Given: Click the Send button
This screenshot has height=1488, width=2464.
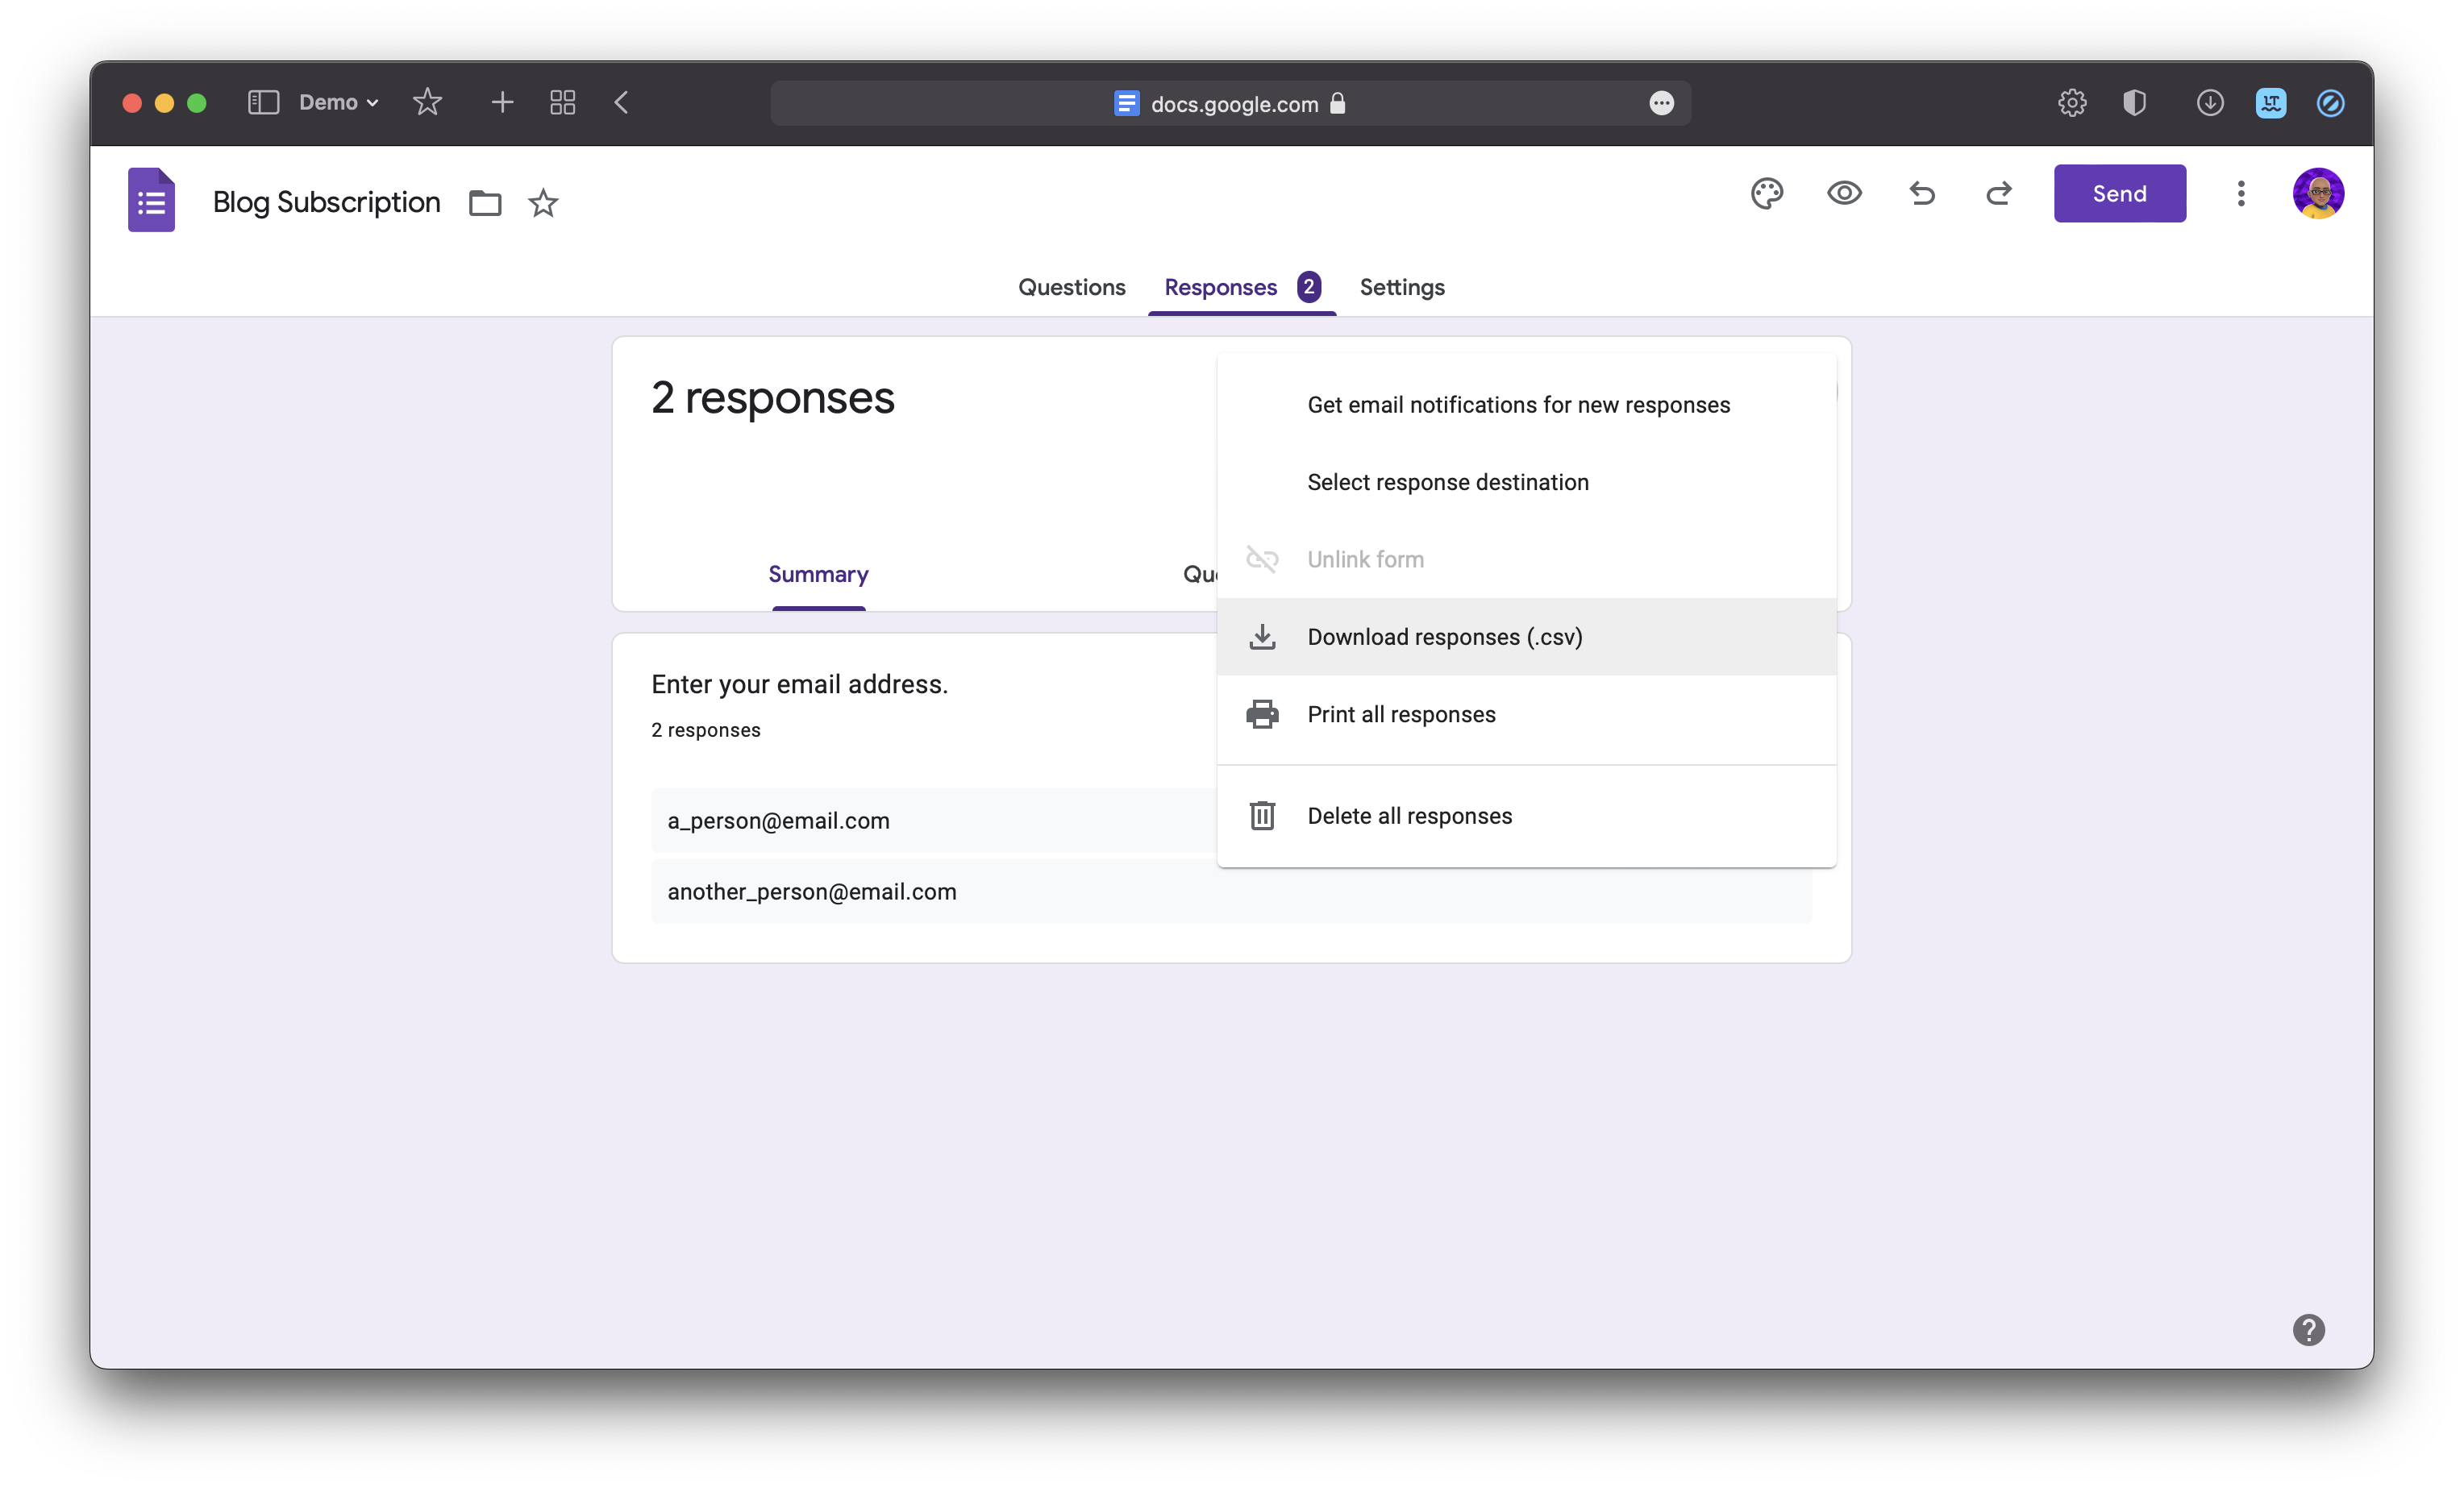Looking at the screenshot, I should 2119,194.
